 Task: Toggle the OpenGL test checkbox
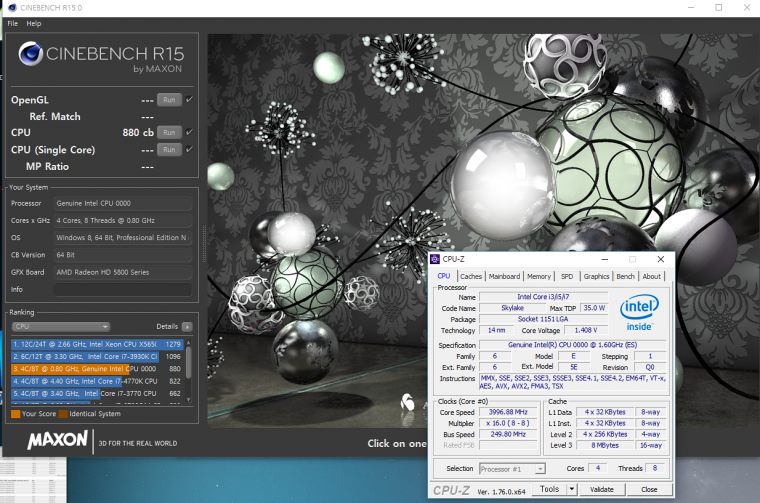190,99
